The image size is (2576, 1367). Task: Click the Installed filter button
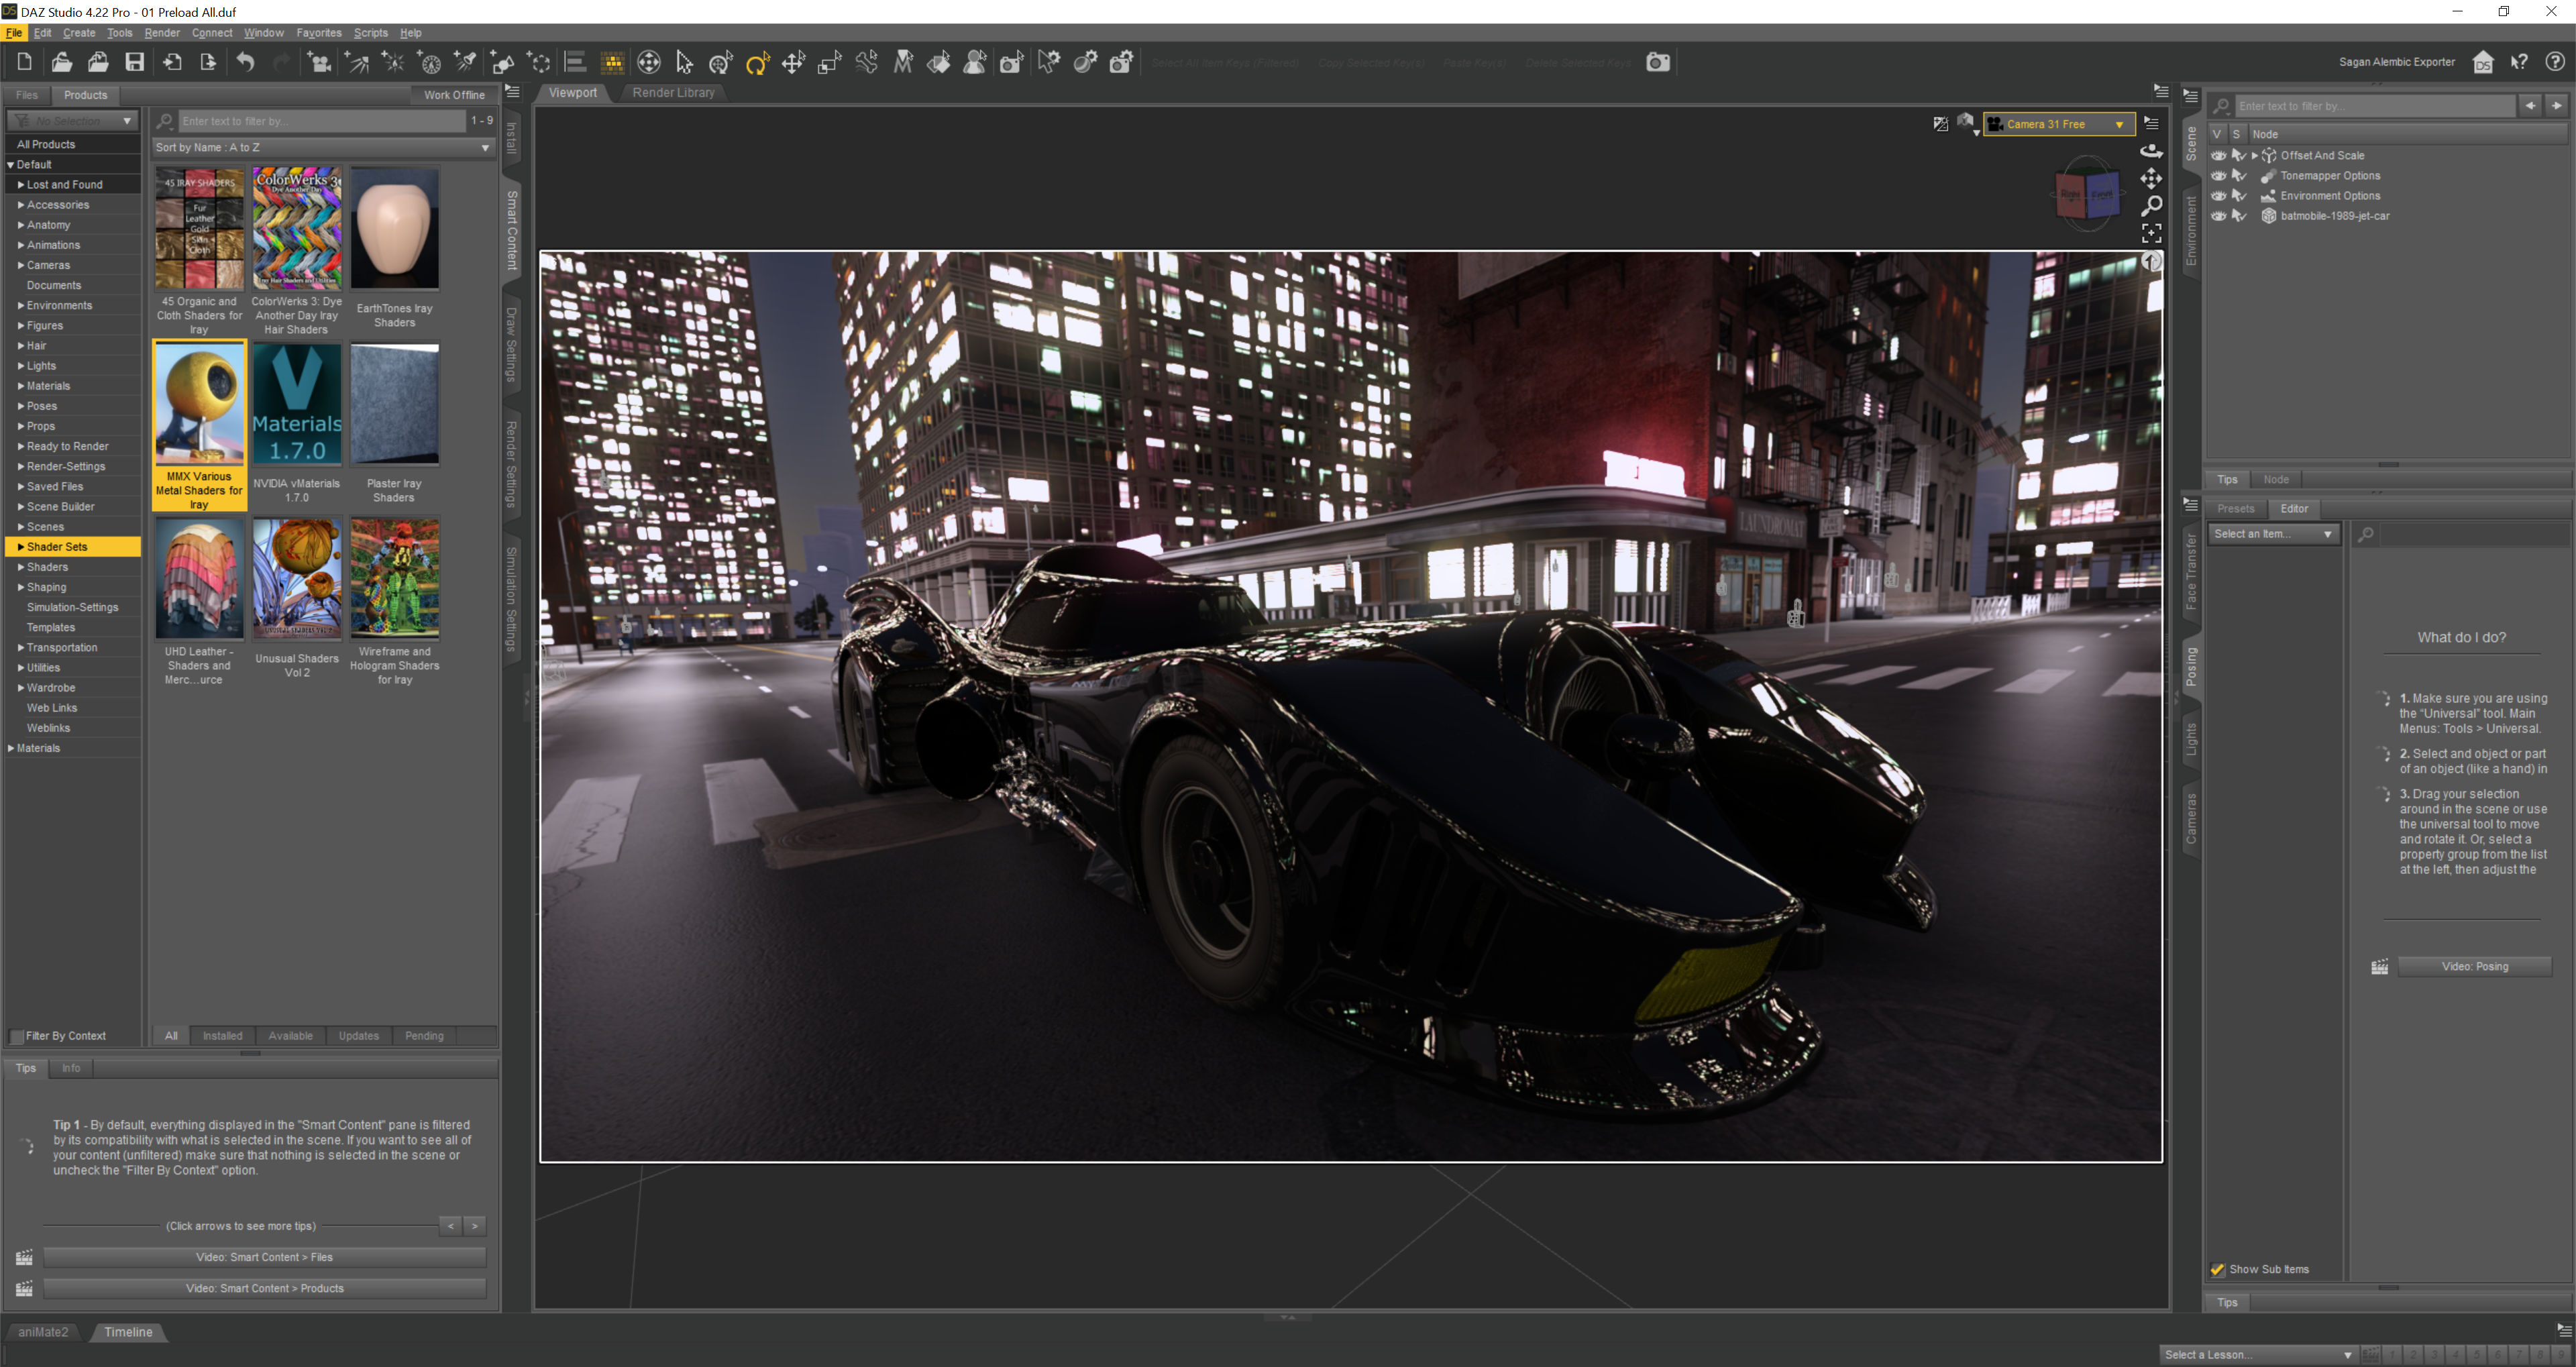(x=222, y=1036)
